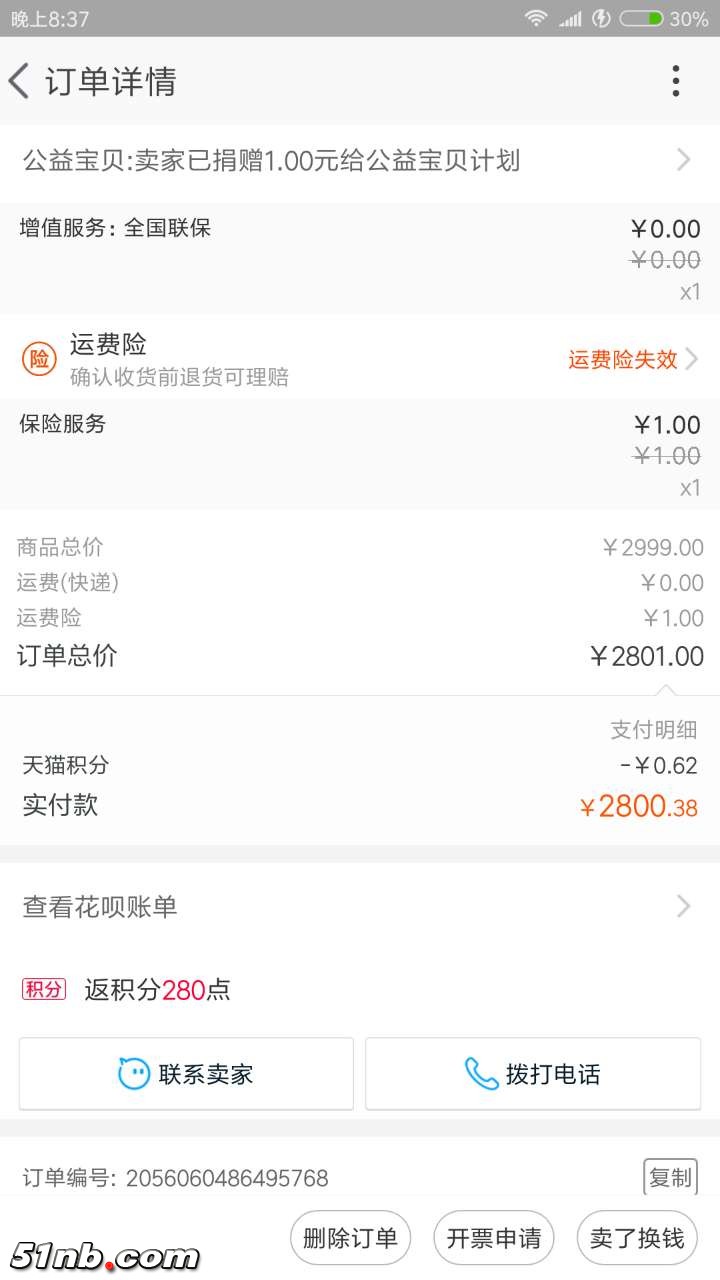Click the 开票申请 button
Image resolution: width=720 pixels, height=1280 pixels.
point(494,1238)
